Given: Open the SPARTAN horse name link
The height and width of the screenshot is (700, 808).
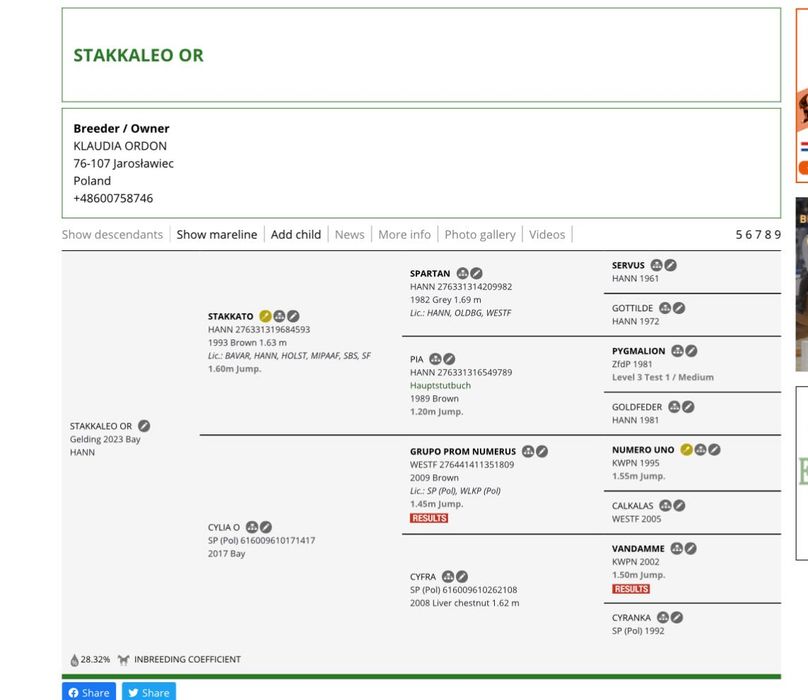Looking at the screenshot, I should [430, 273].
